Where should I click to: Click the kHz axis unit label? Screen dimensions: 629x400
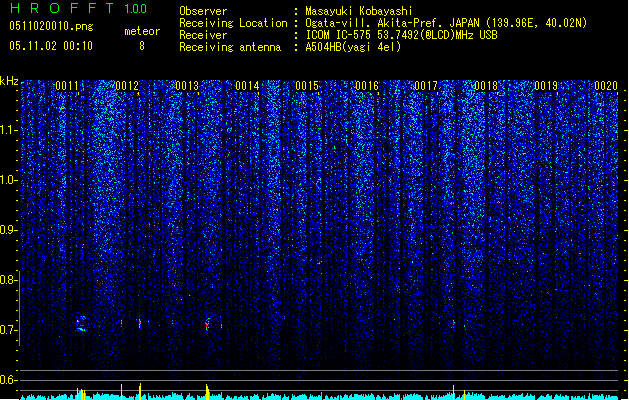pyautogui.click(x=9, y=81)
